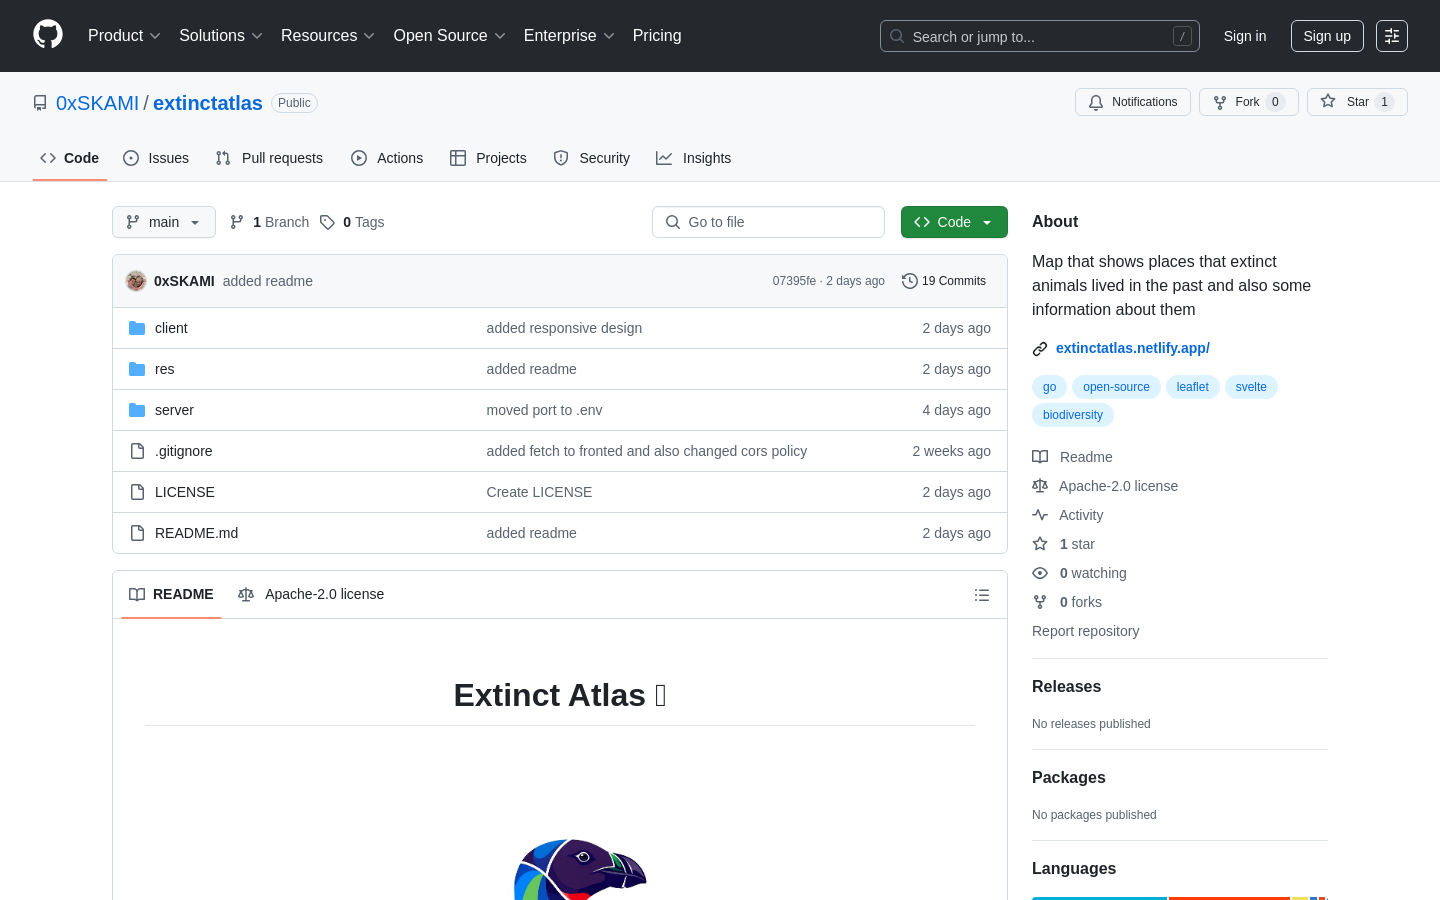Star the extinctatlas repository

point(1357,102)
